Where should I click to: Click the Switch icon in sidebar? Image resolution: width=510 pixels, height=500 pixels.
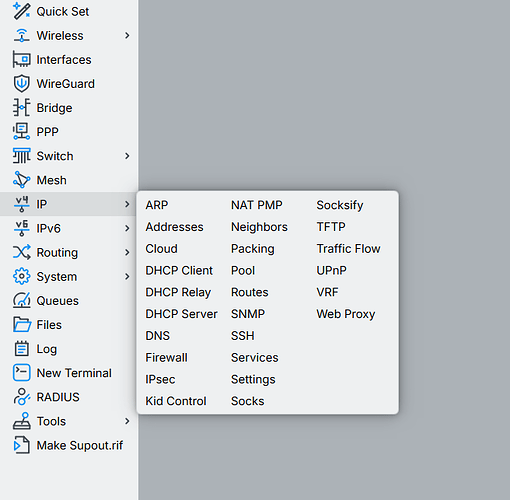(21, 156)
